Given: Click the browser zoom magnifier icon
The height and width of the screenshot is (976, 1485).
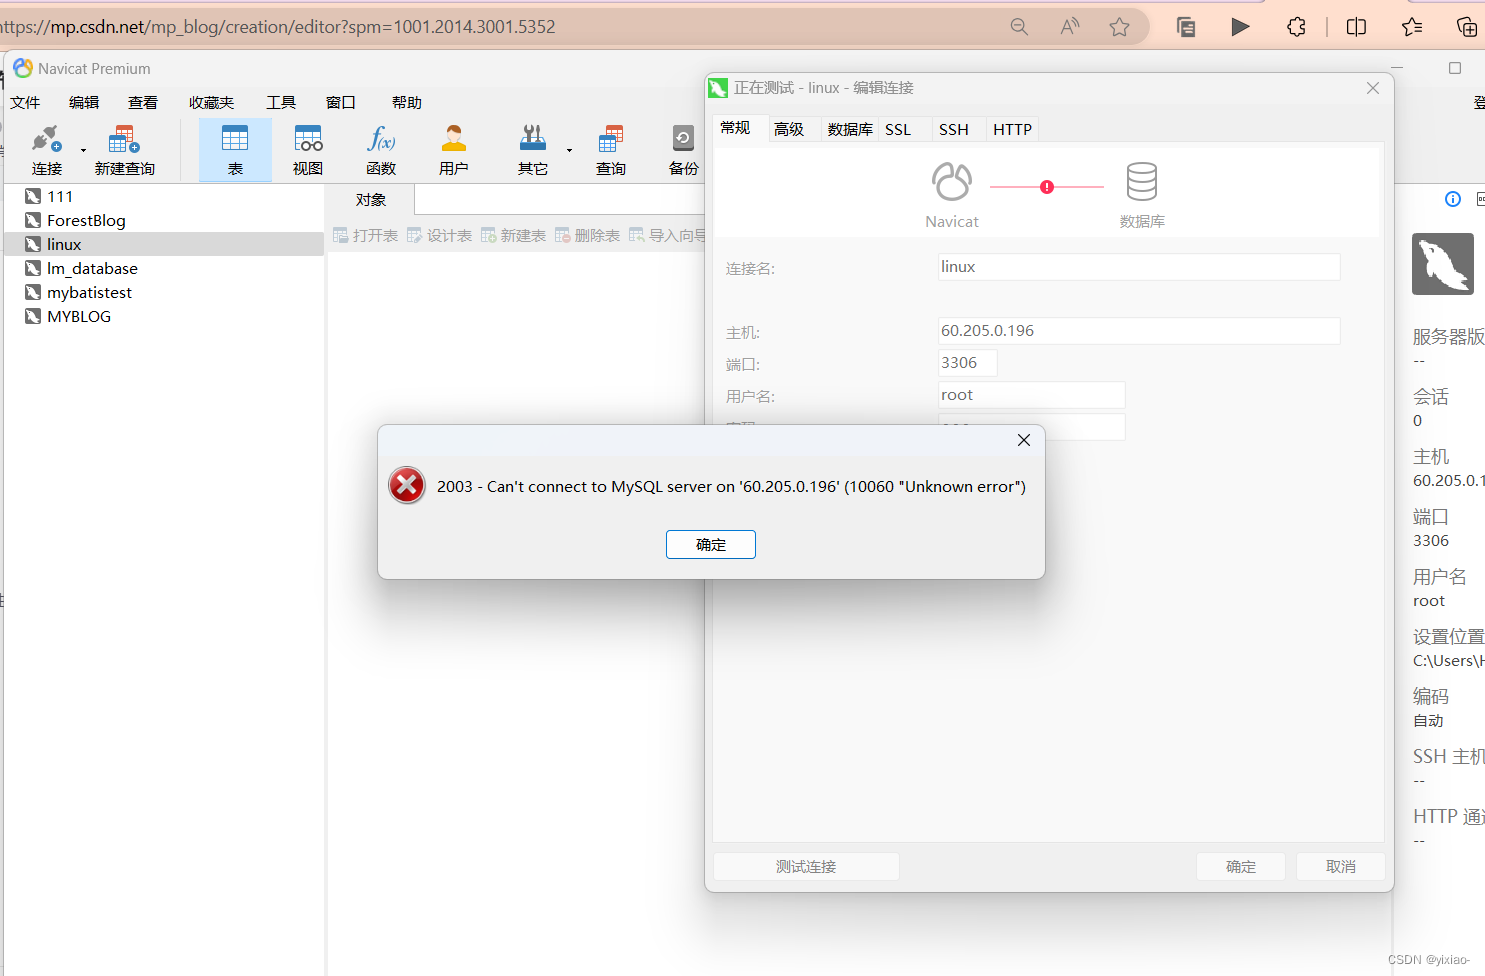Looking at the screenshot, I should (1019, 27).
